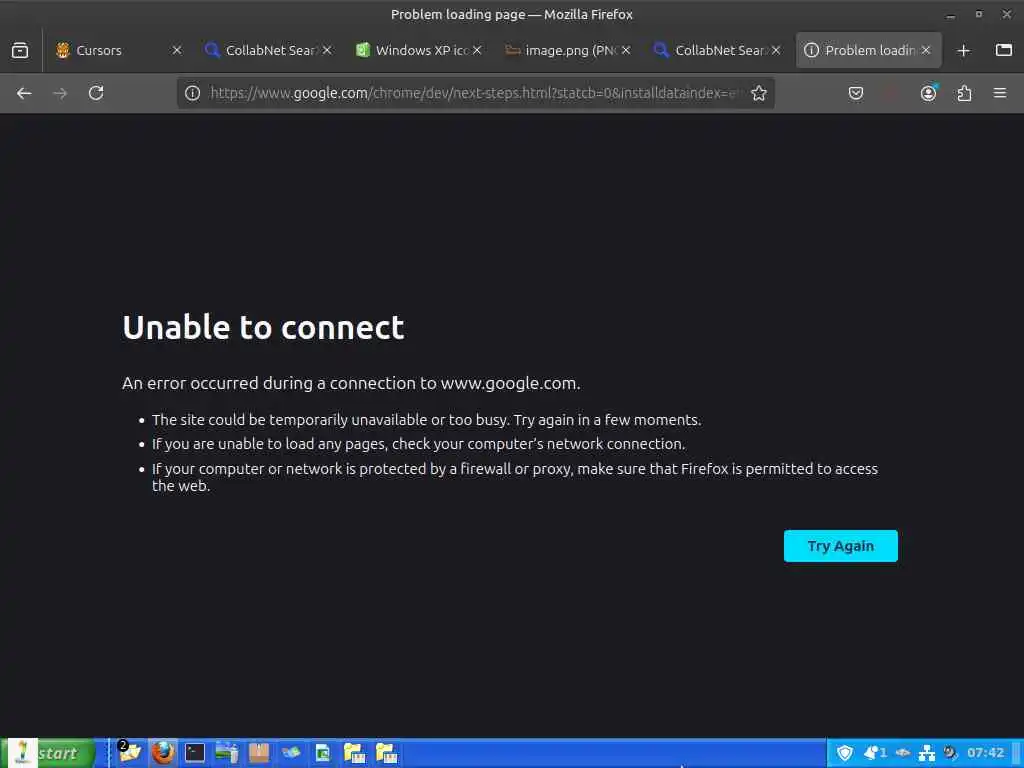Click the 'firewall or proxy' bullet text
Screen dimensions: 1024x768
click(x=515, y=477)
